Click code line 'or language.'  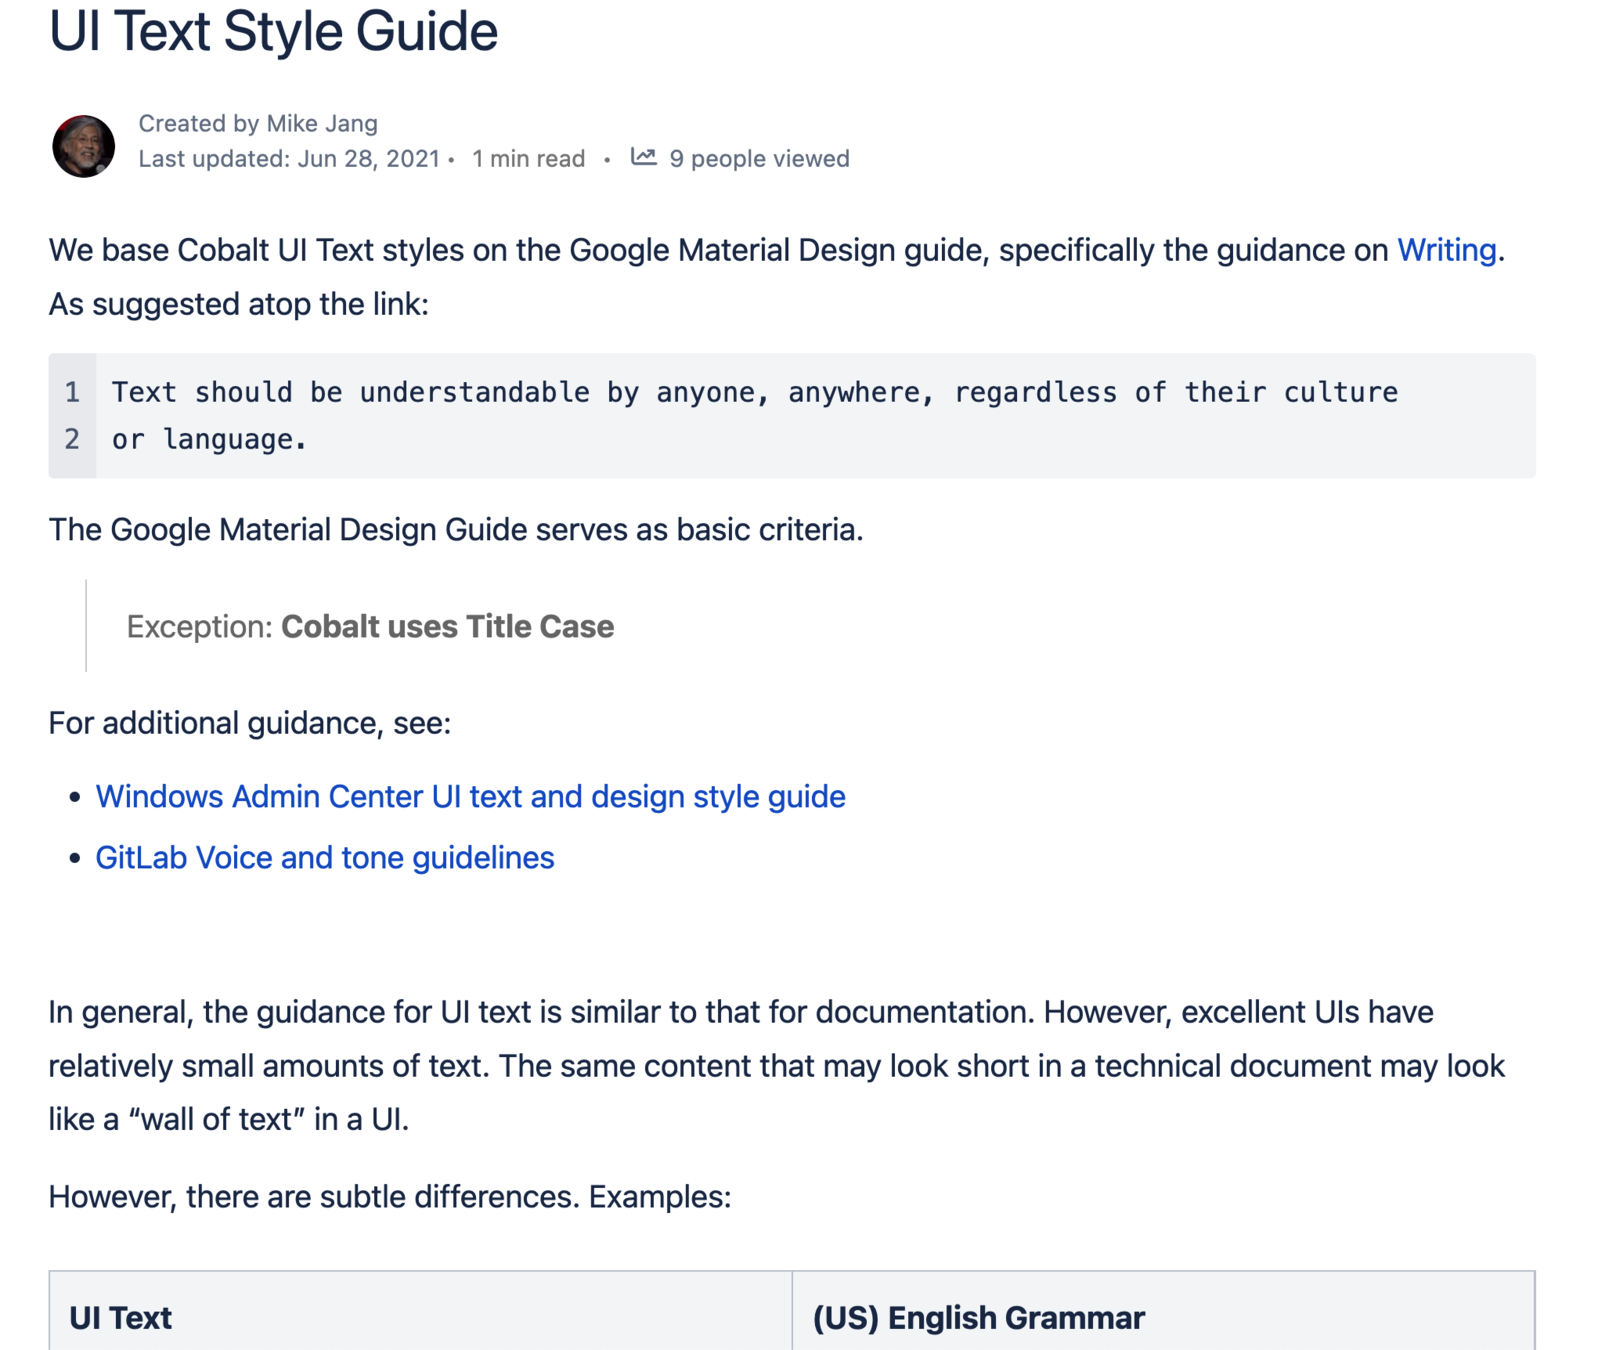click(209, 439)
